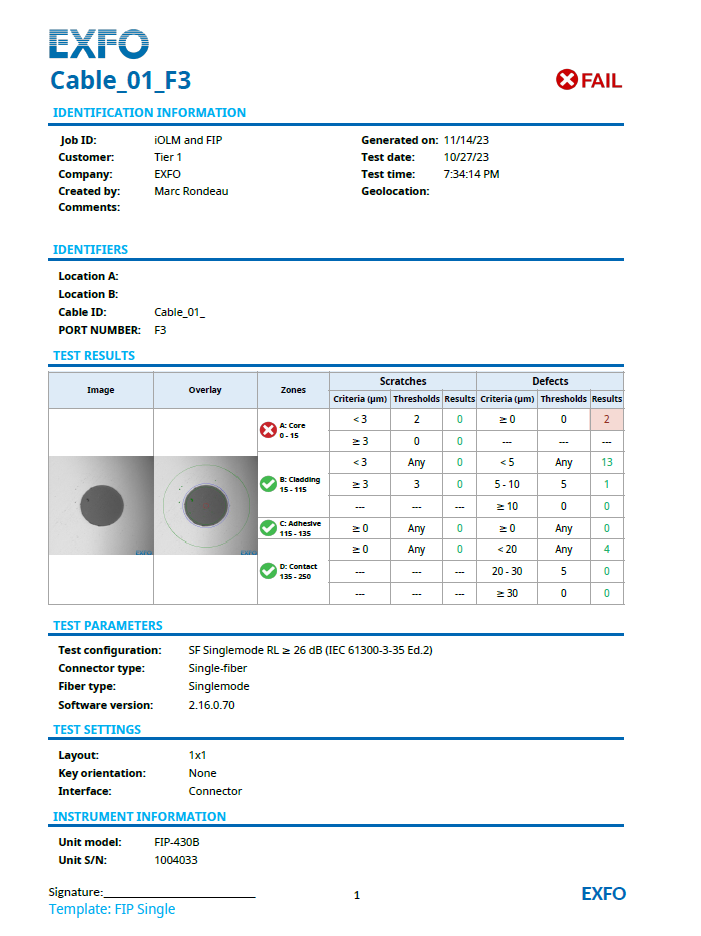
Task: Click the red FAIL status icon
Action: pyautogui.click(x=567, y=79)
